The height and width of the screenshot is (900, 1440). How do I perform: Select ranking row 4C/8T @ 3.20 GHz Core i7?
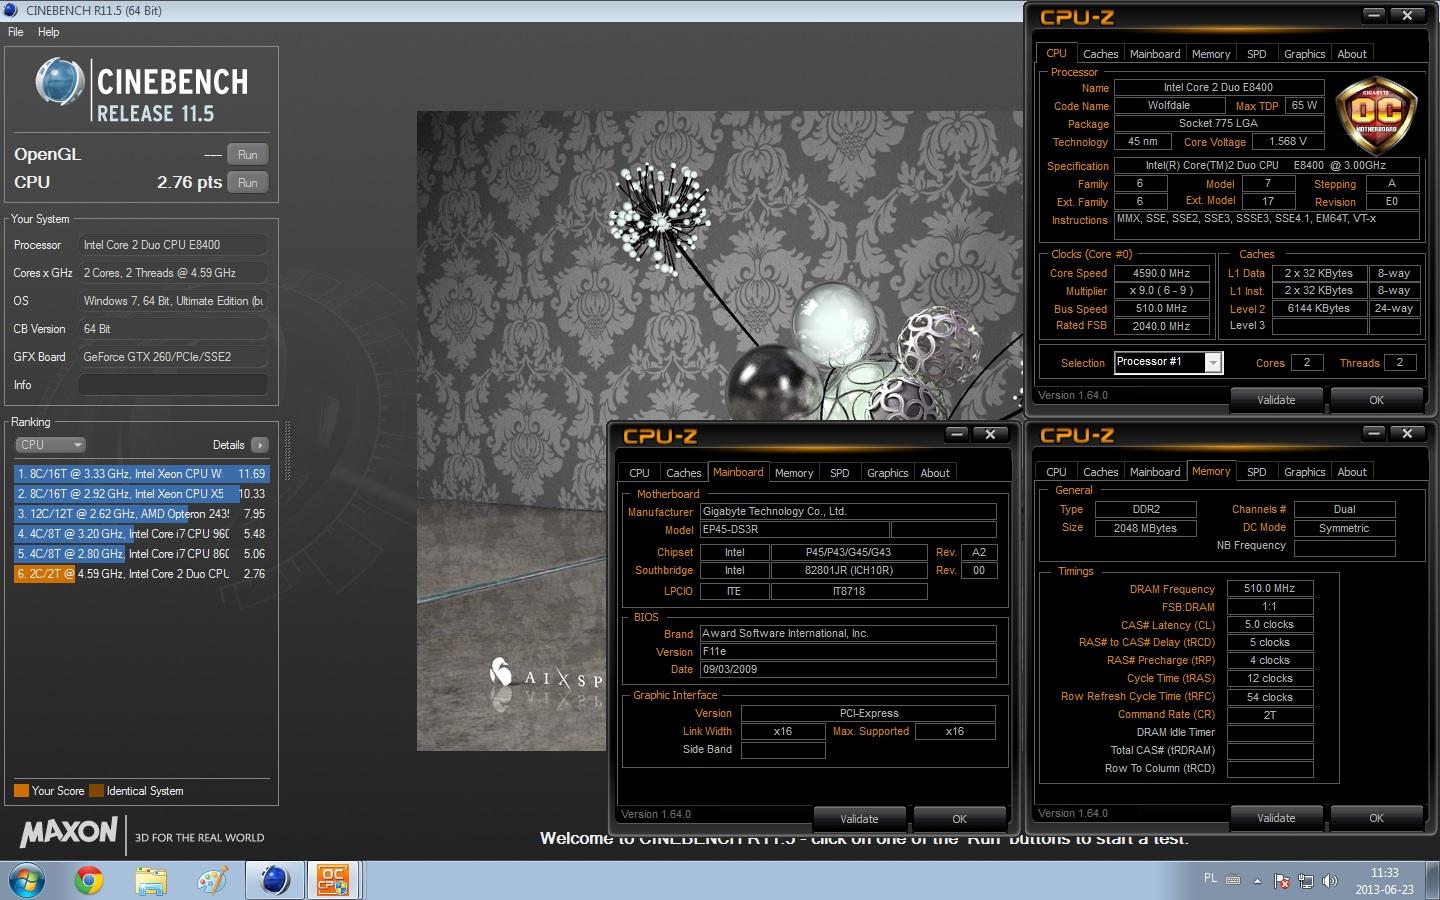click(141, 534)
